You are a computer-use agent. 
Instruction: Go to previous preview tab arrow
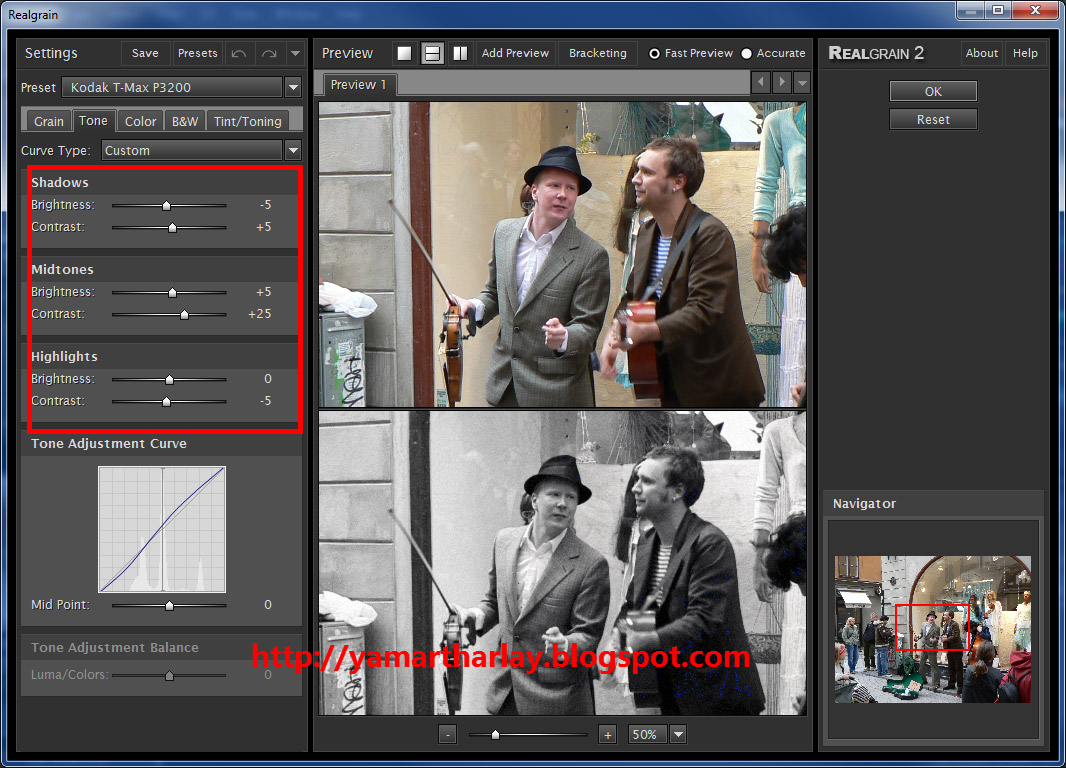tap(761, 82)
